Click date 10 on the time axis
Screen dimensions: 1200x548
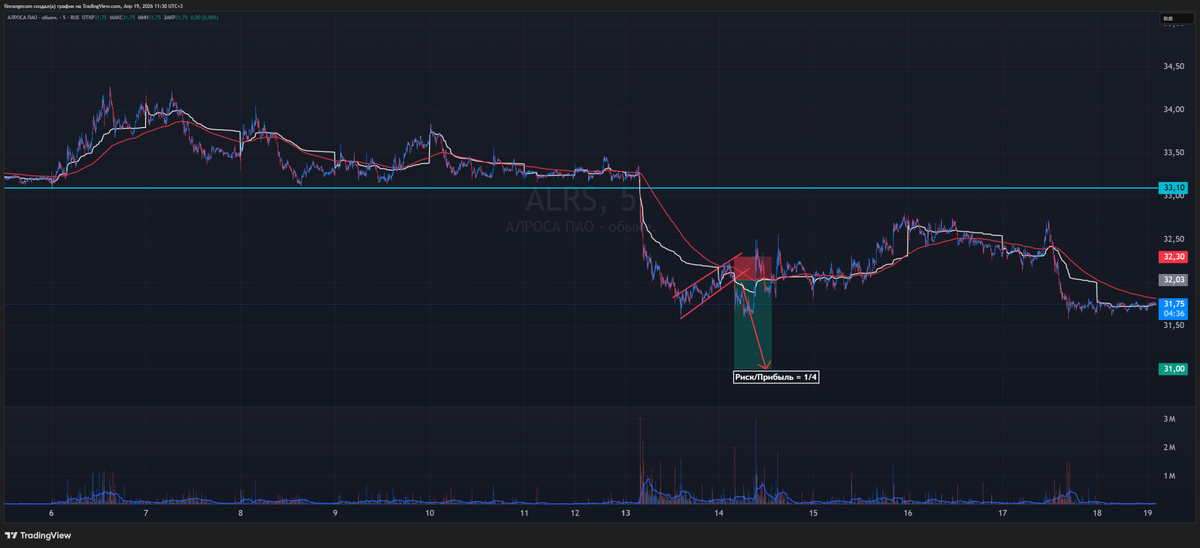click(430, 513)
